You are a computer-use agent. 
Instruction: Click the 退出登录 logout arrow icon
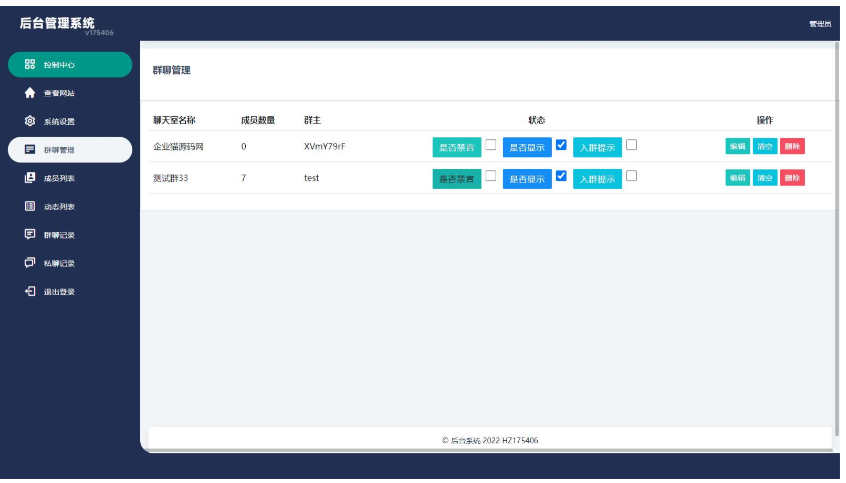pos(30,292)
